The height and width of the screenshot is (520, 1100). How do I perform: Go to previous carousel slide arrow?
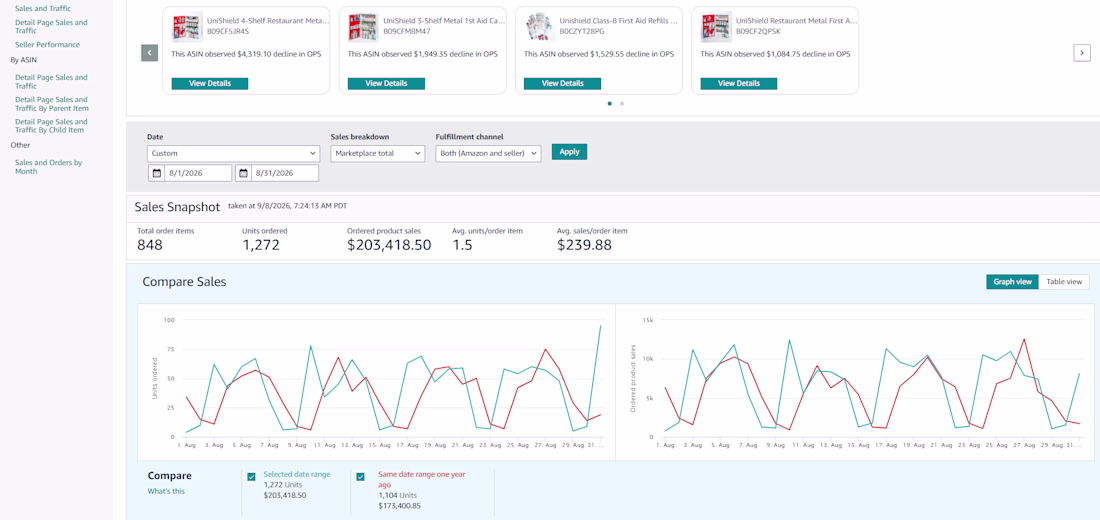(x=149, y=53)
